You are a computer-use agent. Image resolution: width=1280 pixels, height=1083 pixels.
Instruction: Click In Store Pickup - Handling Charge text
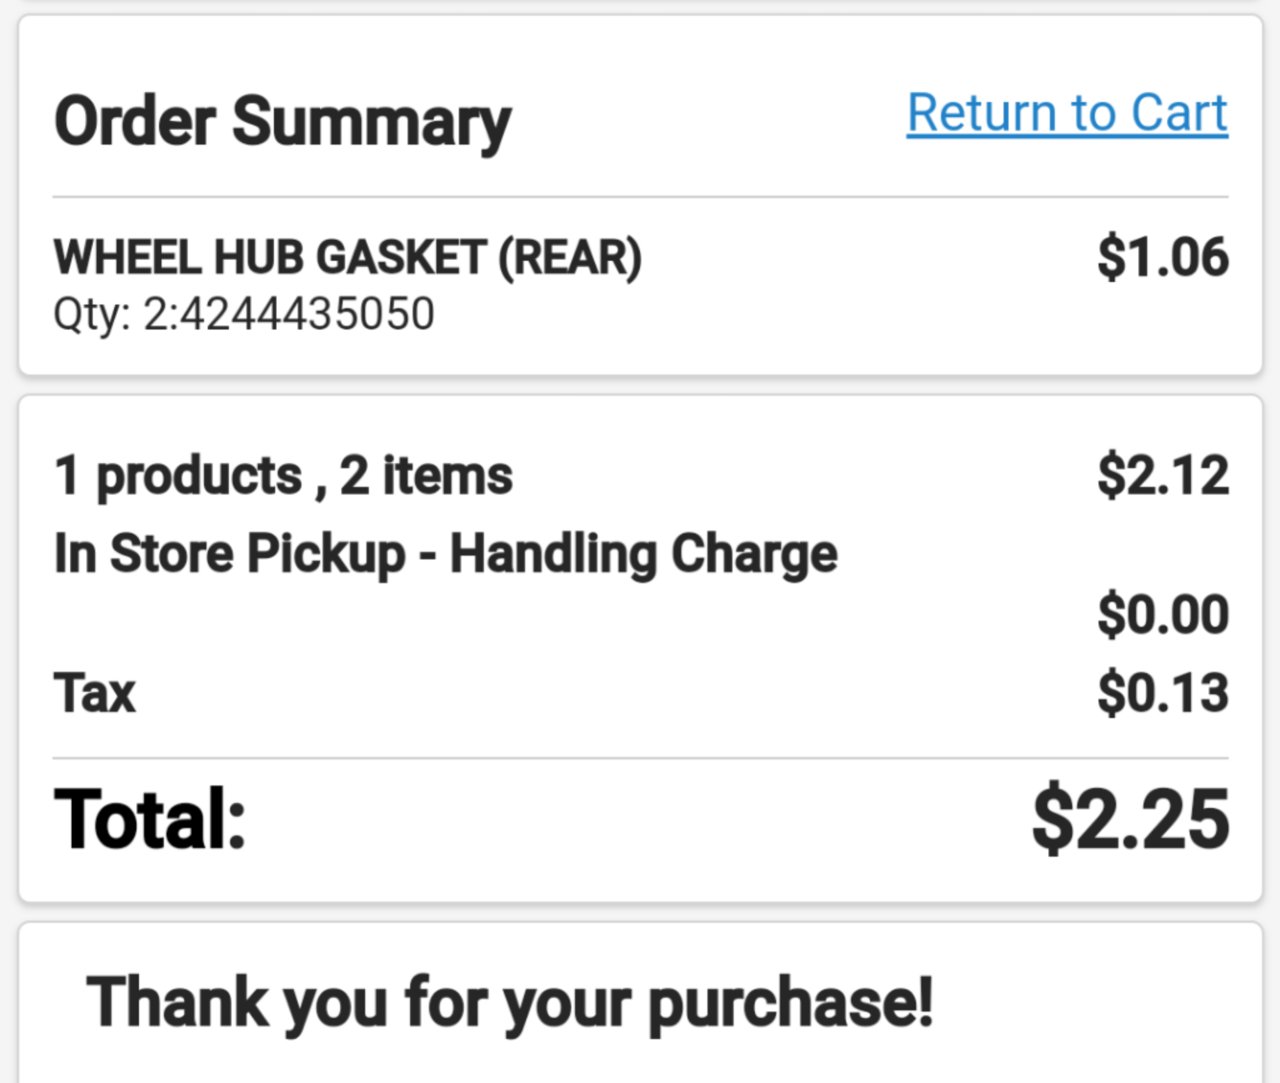446,555
